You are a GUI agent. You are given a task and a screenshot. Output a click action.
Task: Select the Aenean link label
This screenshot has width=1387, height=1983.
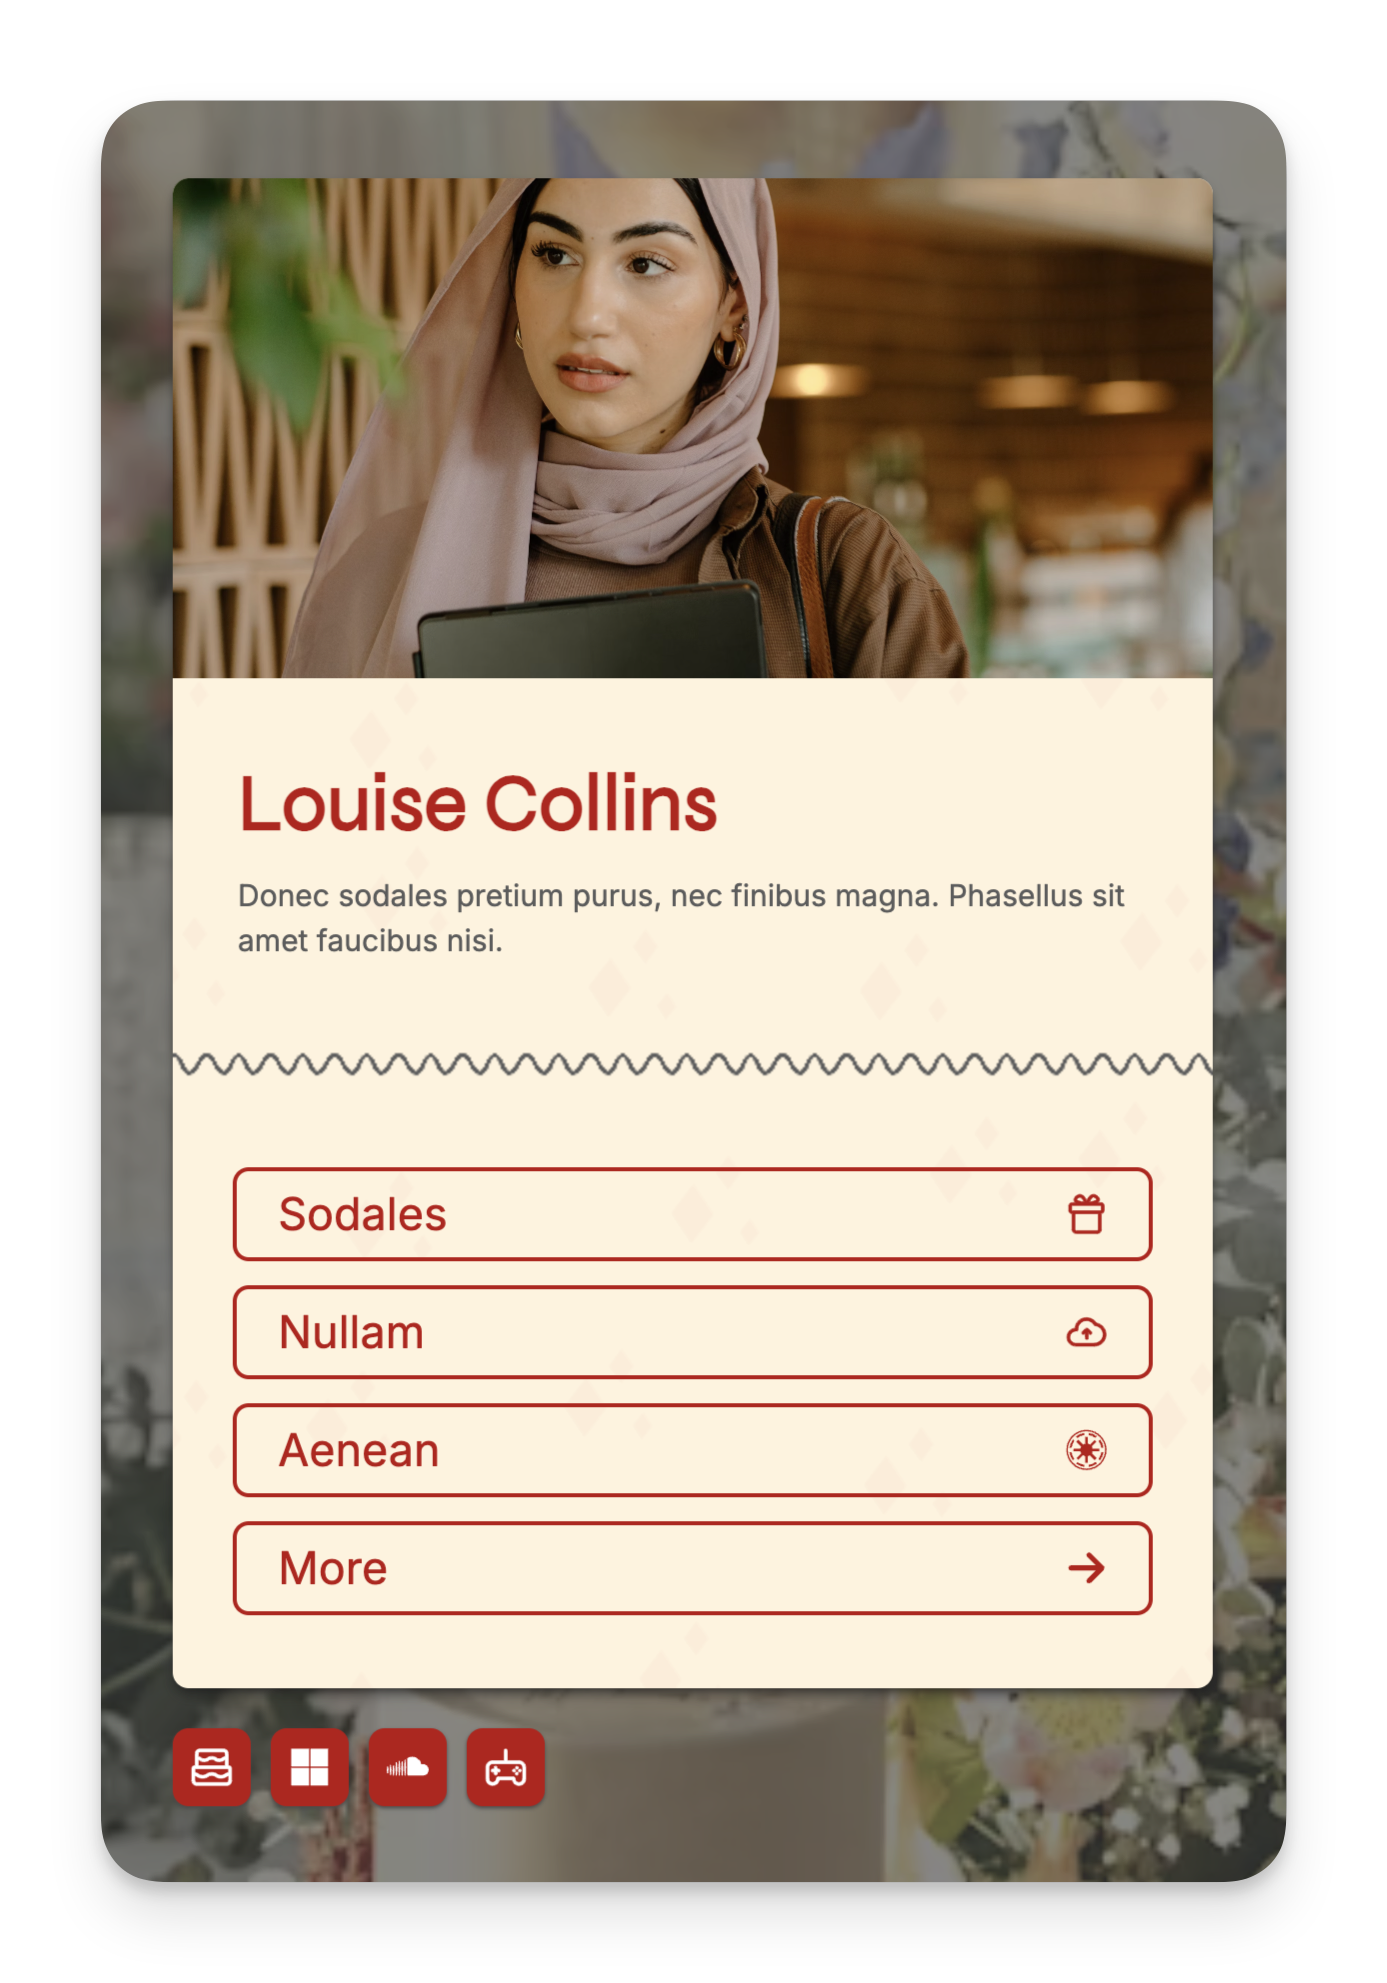(359, 1450)
